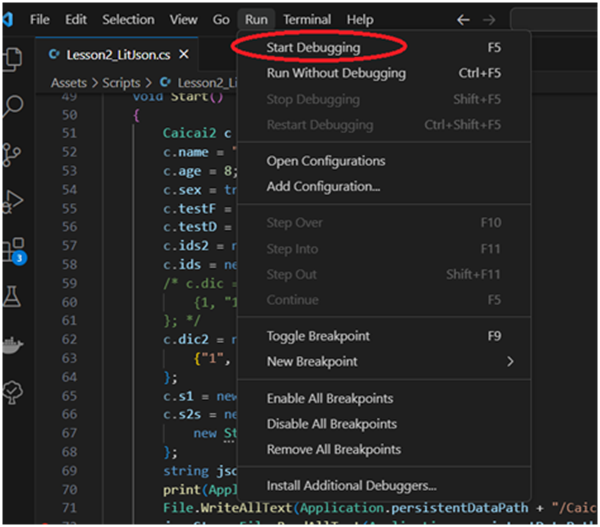Viewport: 600px width, 527px height.
Task: Click 'c.testF' on line 55
Action: [189, 209]
